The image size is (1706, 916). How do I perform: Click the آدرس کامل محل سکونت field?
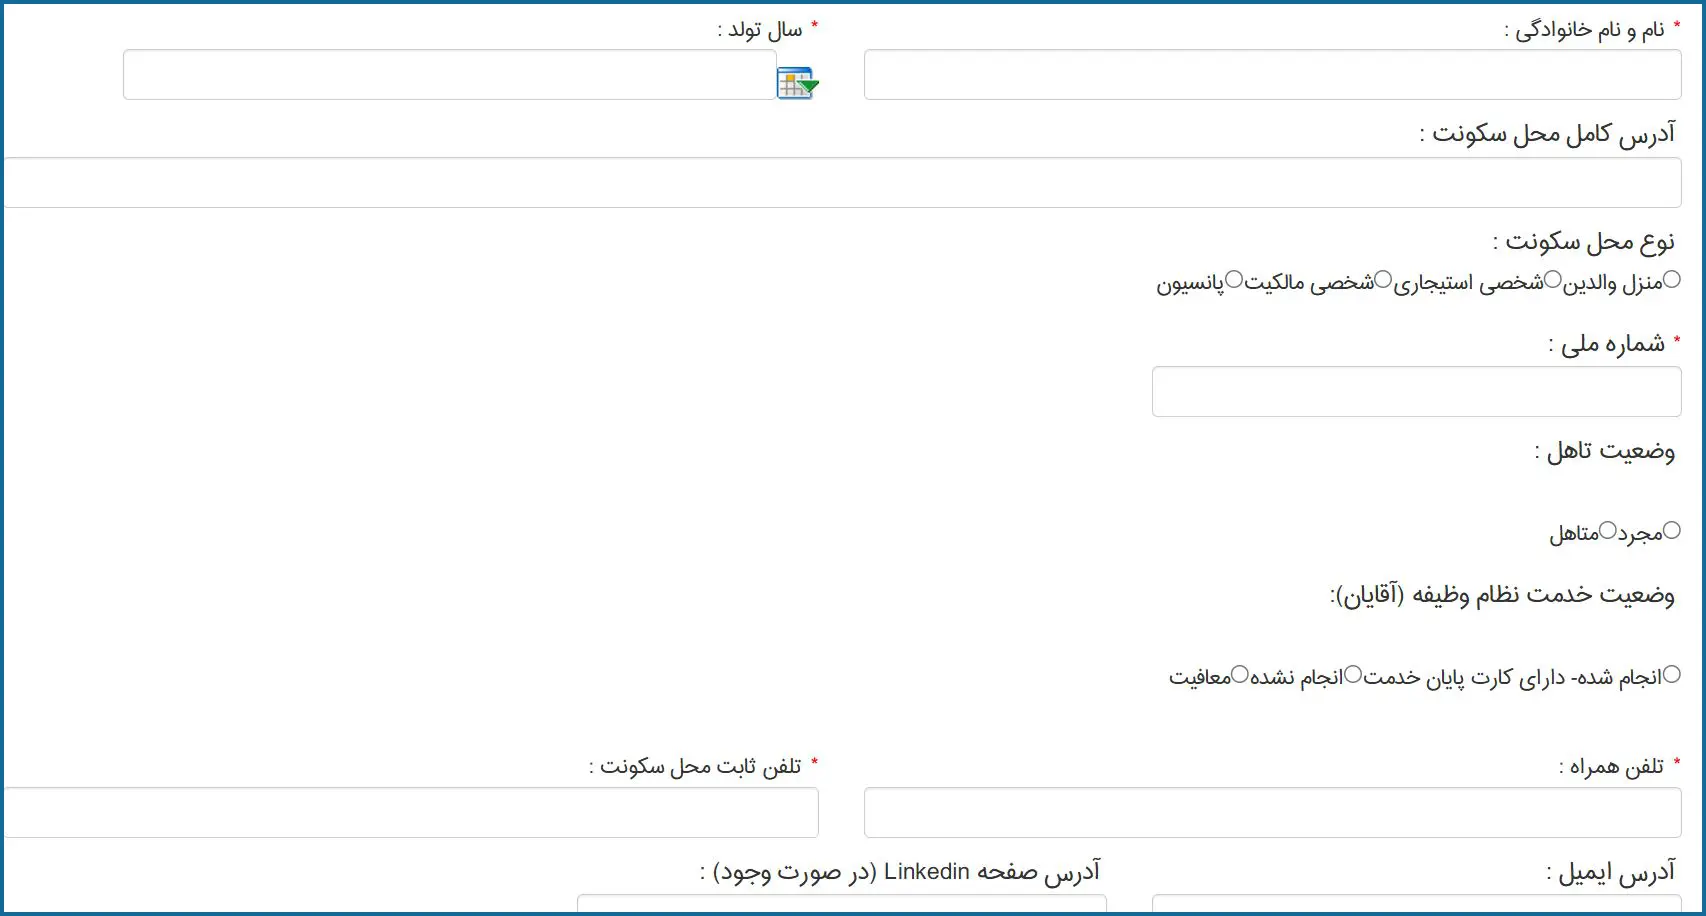point(842,183)
